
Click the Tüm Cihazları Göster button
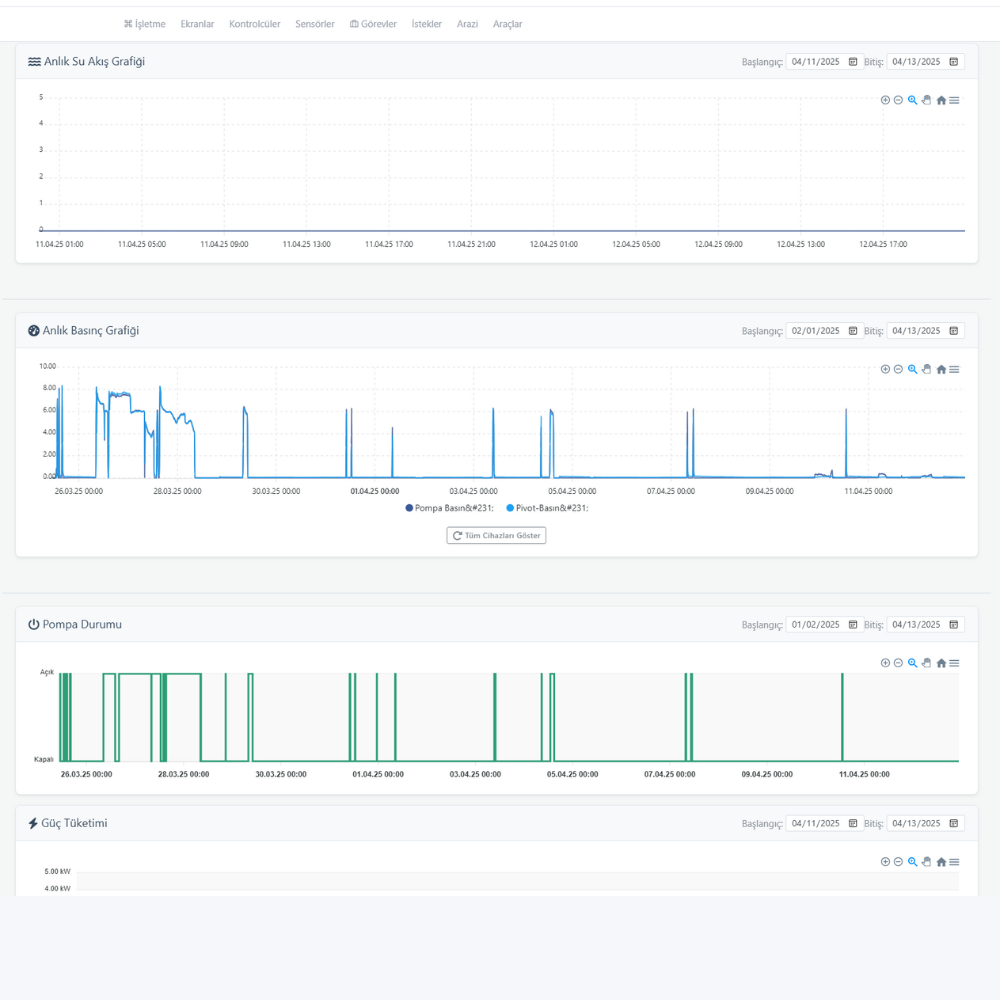496,536
